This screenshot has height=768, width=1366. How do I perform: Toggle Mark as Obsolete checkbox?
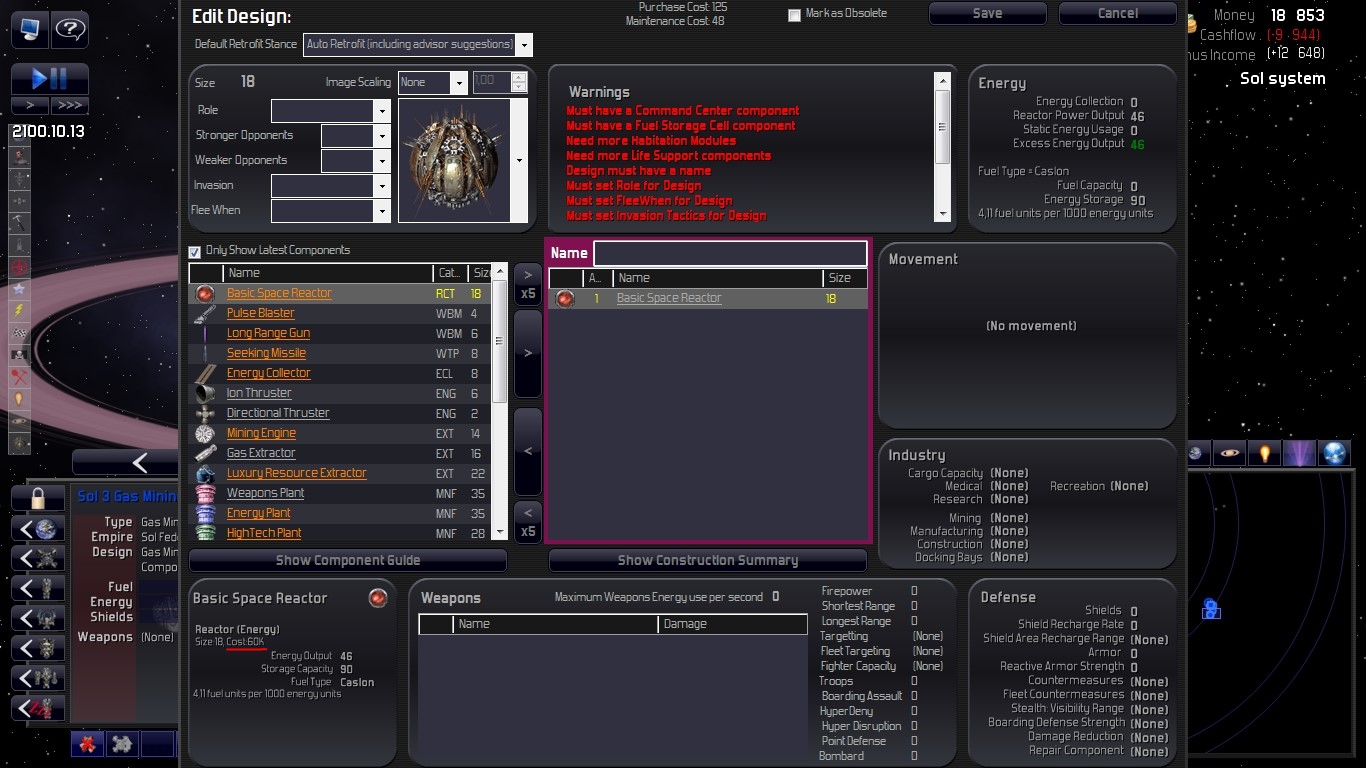795,15
